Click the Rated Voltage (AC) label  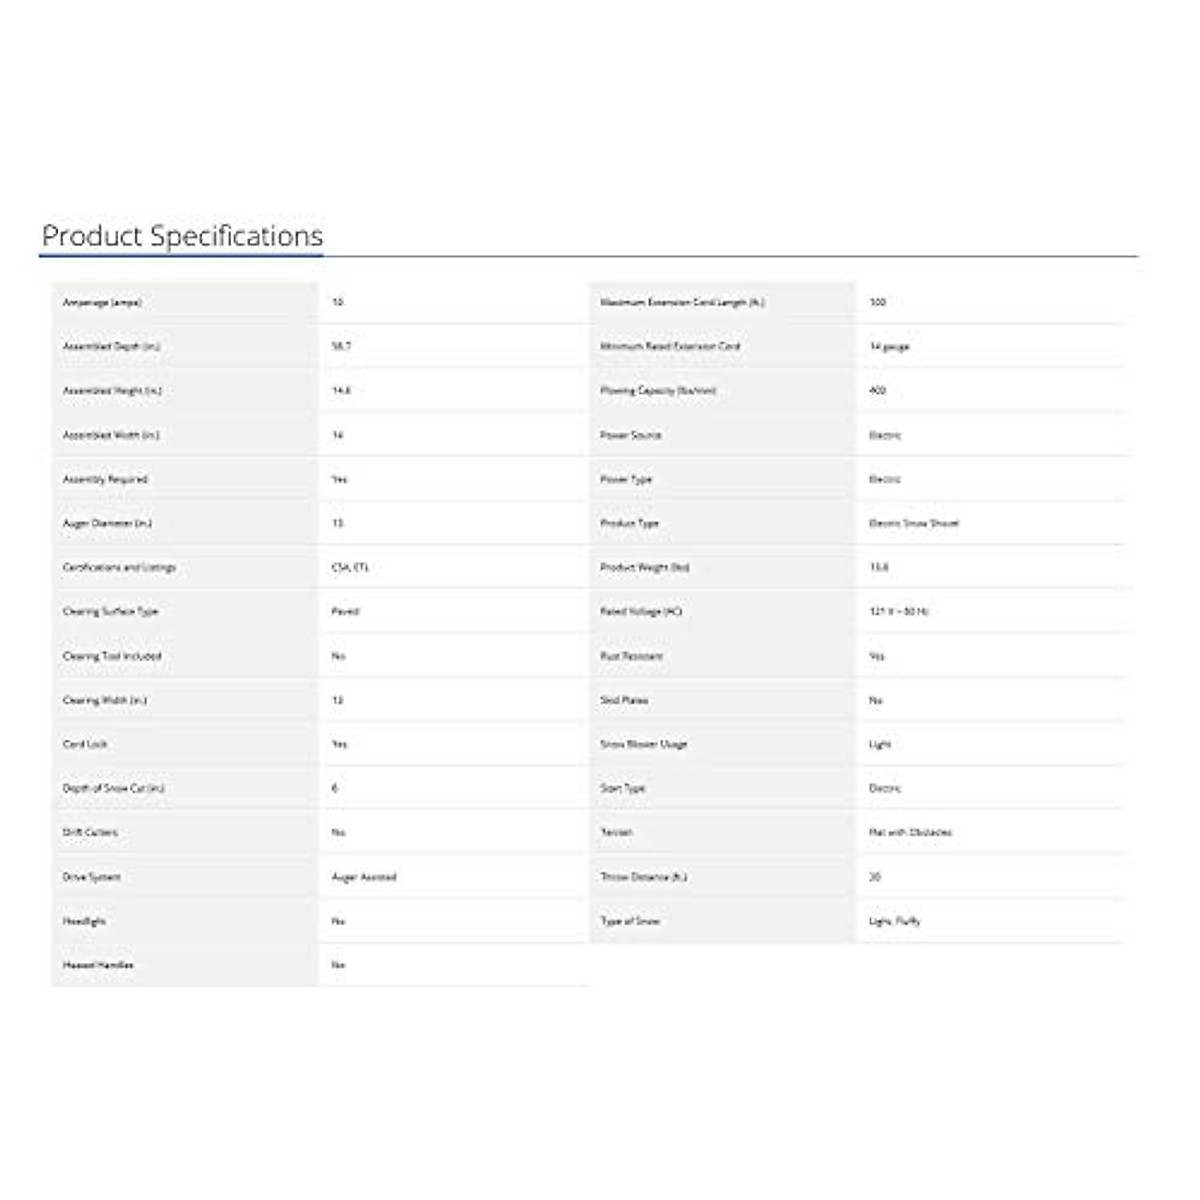[x=641, y=611]
